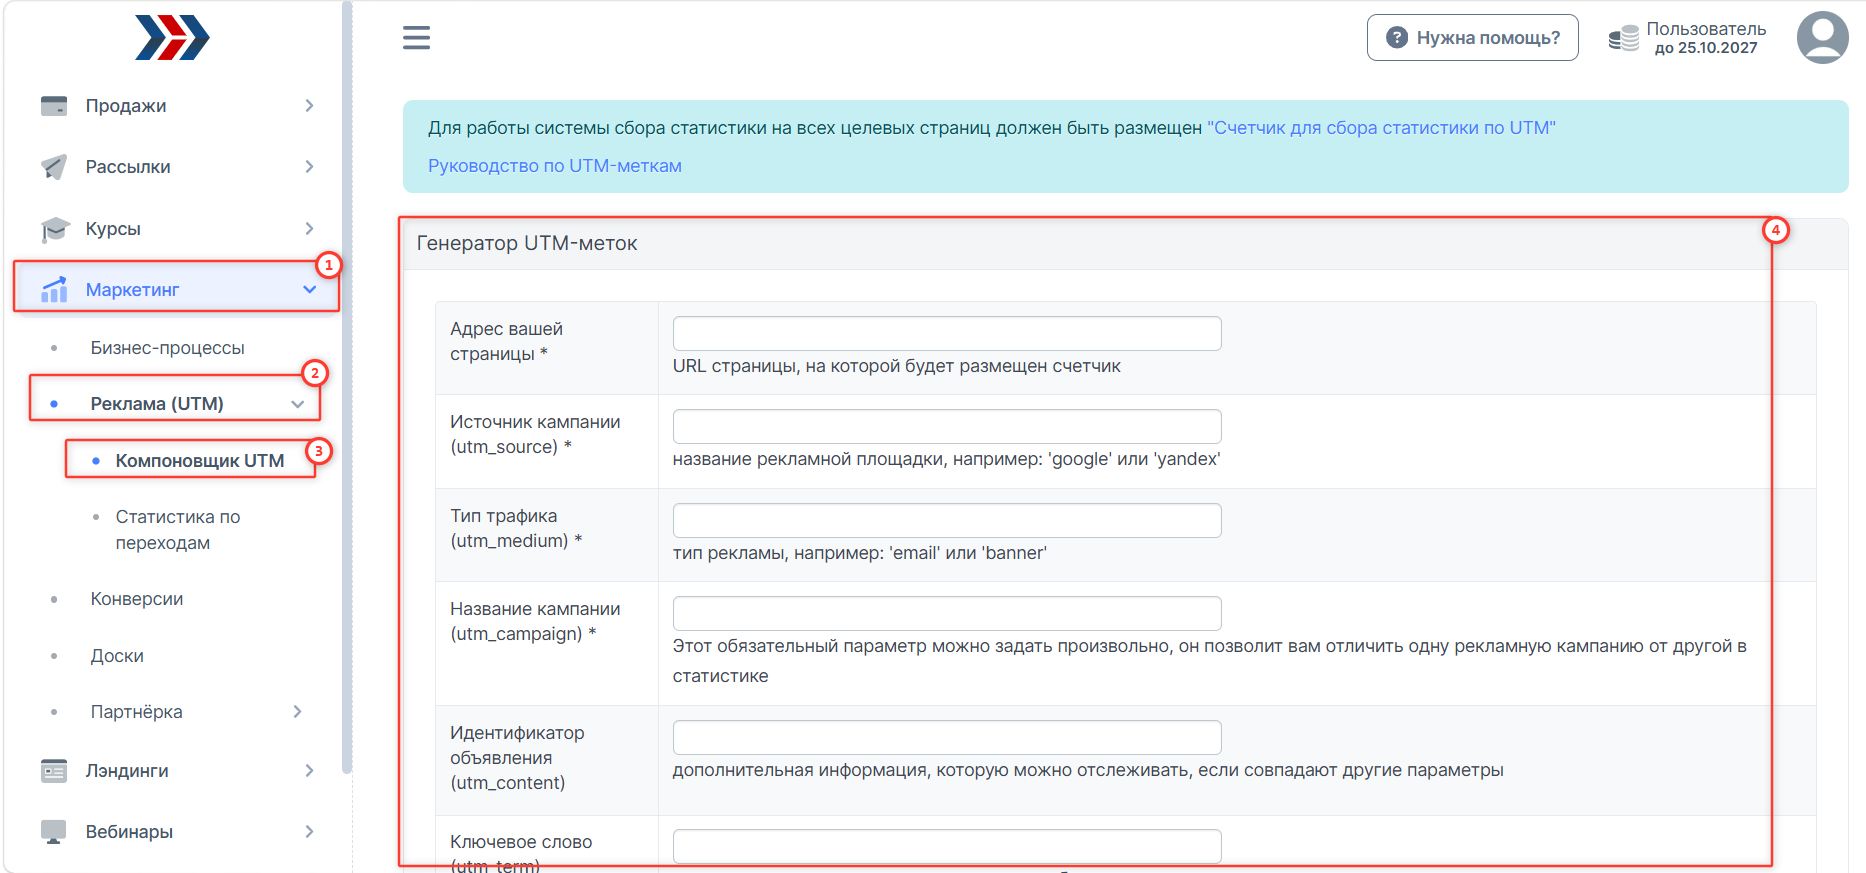Collapse the Реклама (UTM) submenu chevron
Viewport: 1866px width, 873px height.
[297, 404]
